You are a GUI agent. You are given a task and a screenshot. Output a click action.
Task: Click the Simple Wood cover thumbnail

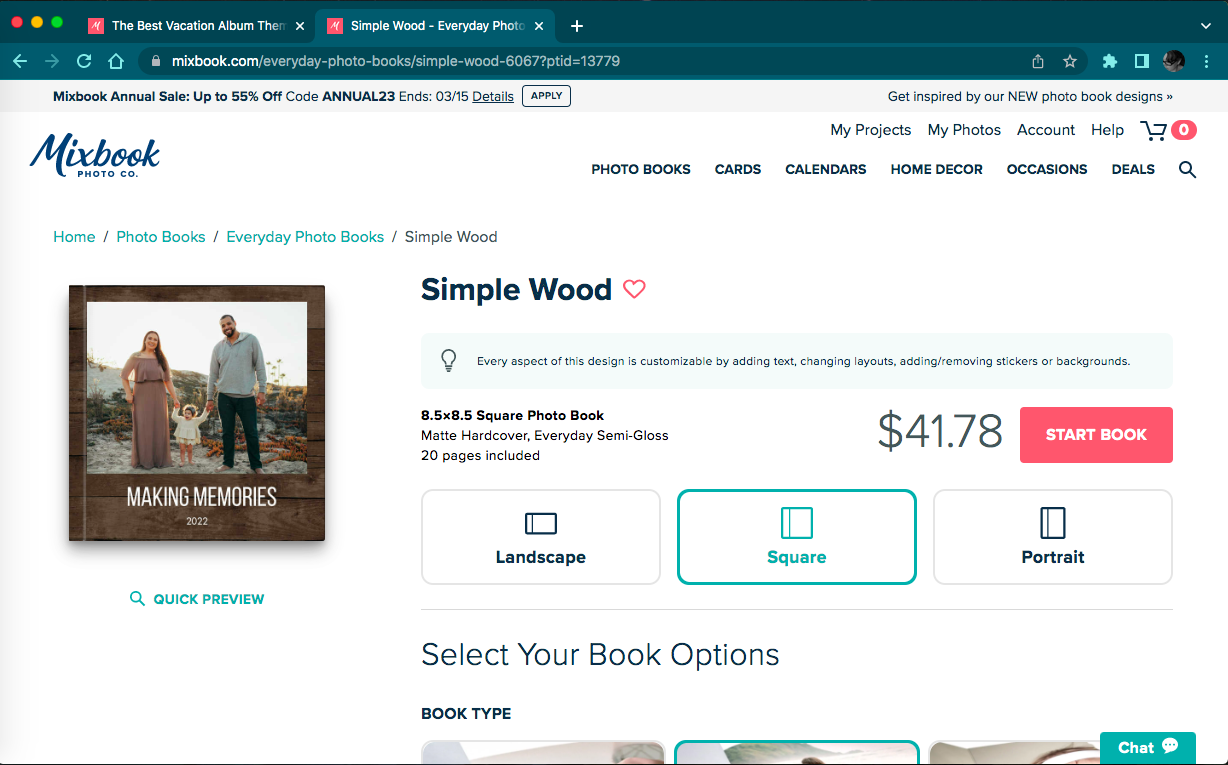click(196, 413)
